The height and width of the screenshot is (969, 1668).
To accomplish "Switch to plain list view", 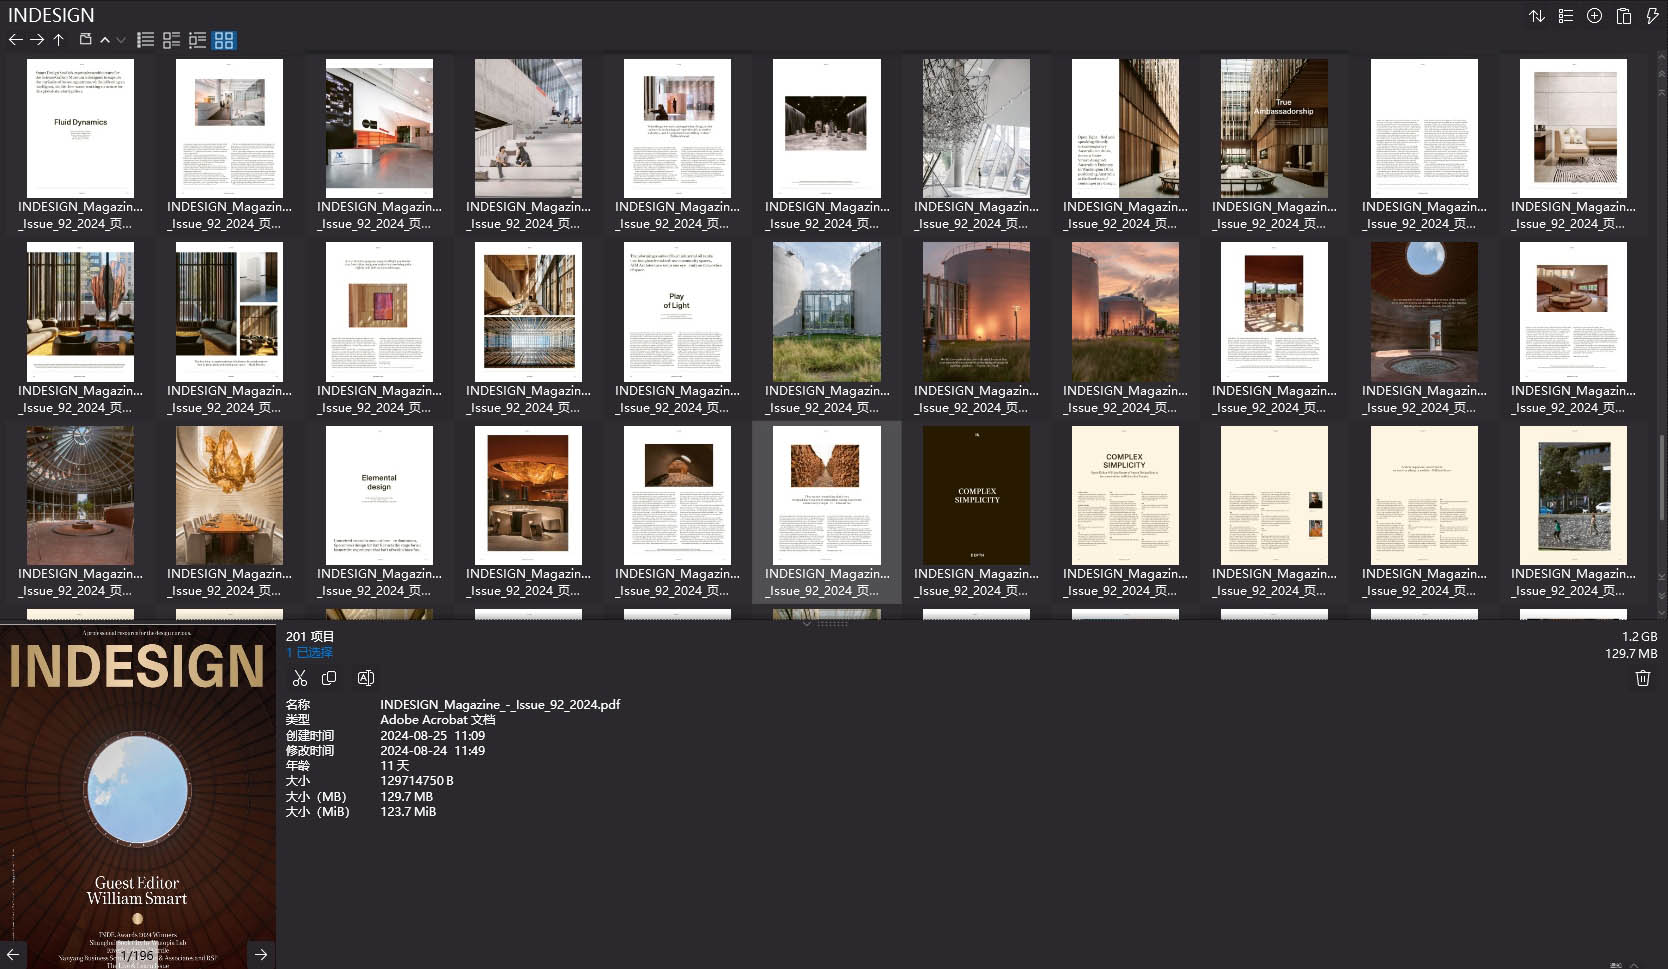I will [x=146, y=40].
